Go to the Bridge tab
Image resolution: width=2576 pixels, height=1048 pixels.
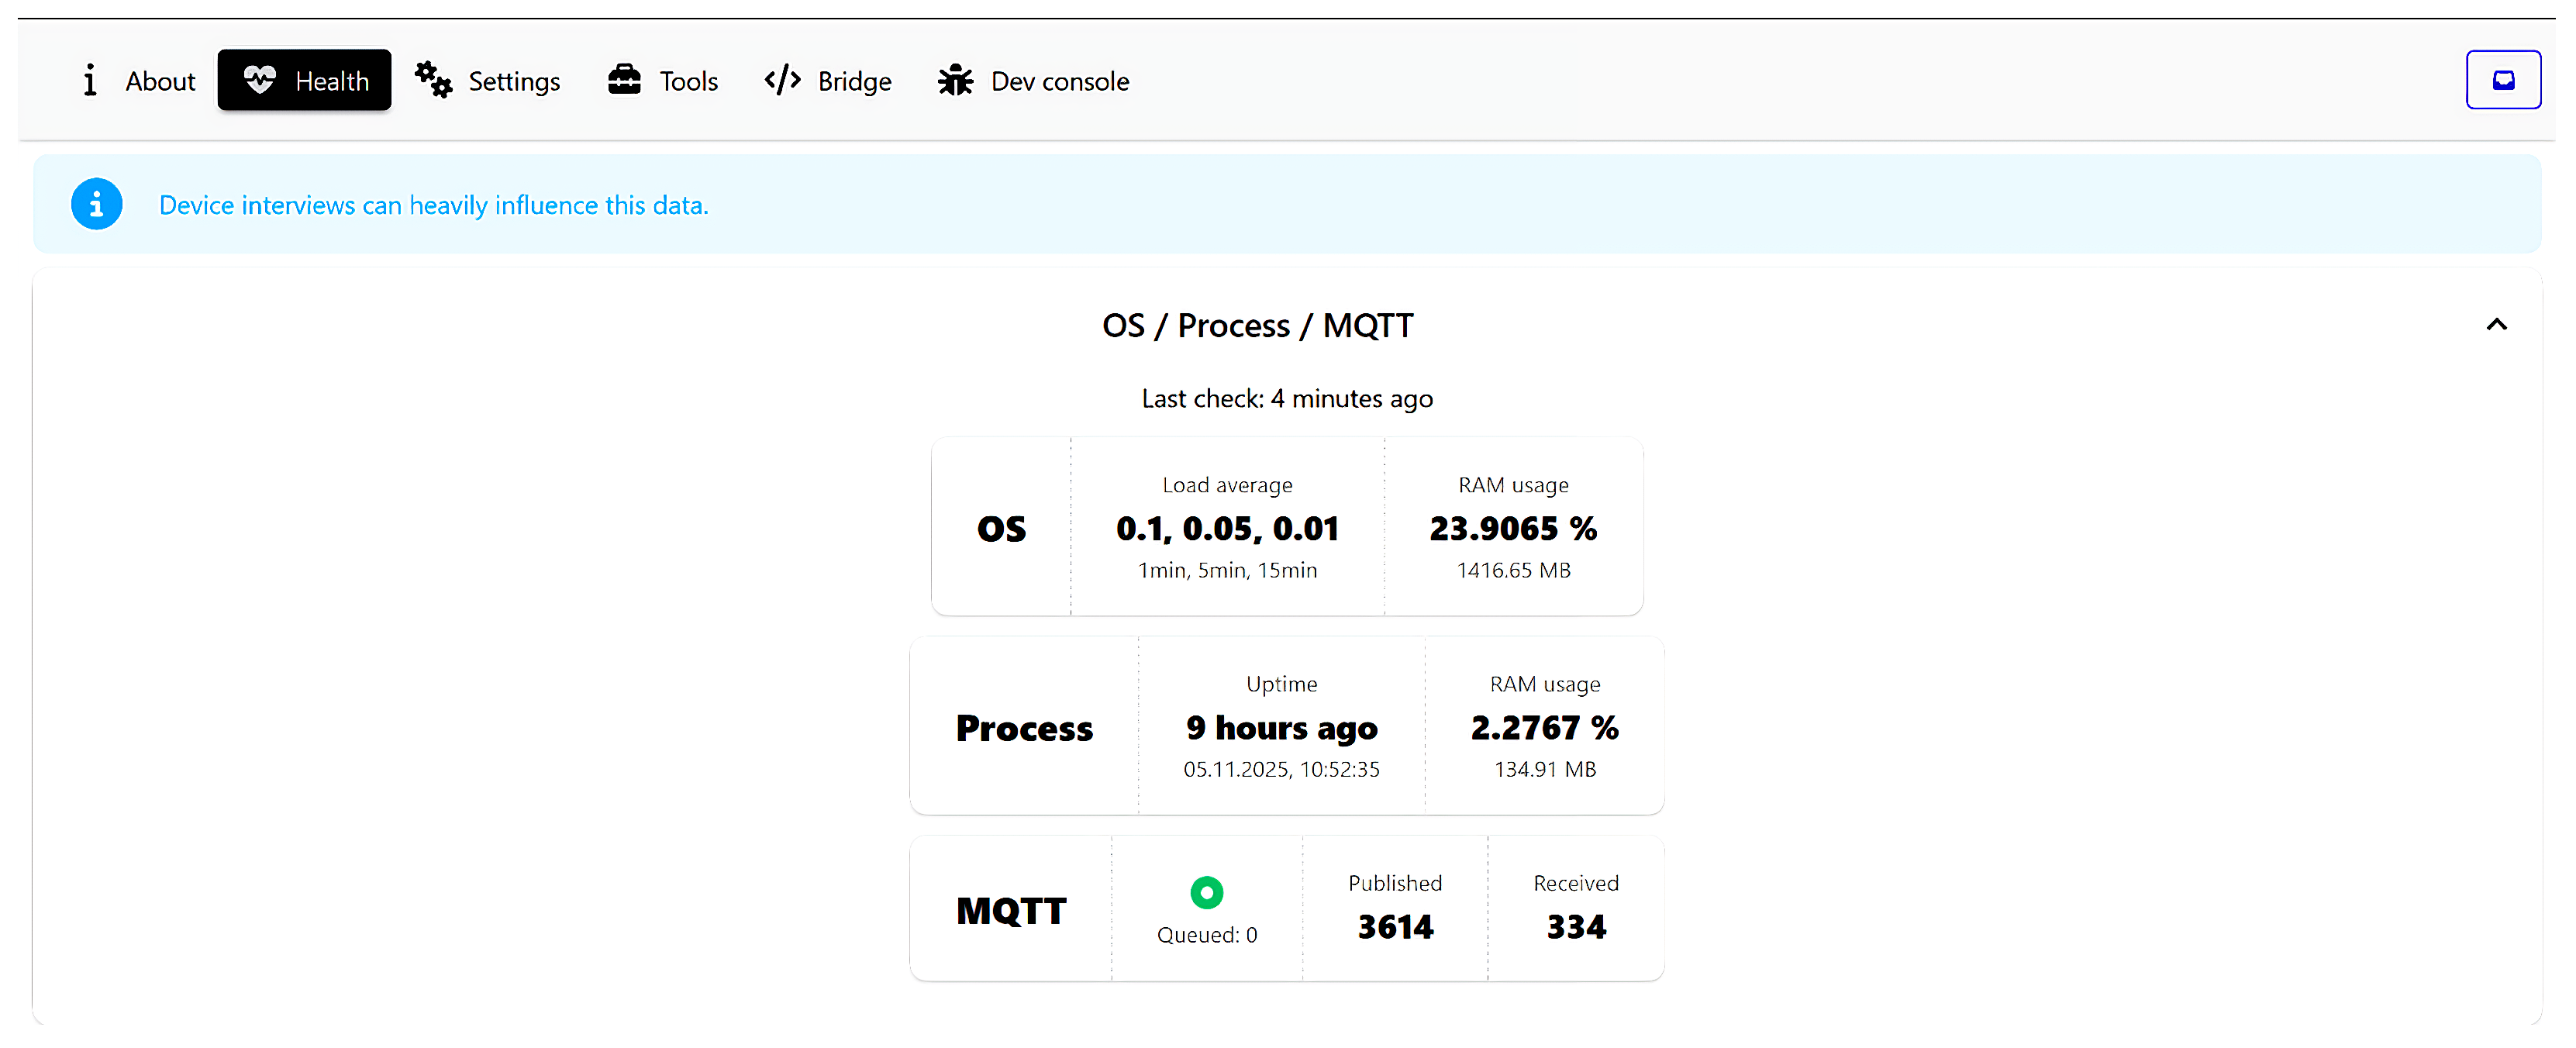[x=854, y=81]
